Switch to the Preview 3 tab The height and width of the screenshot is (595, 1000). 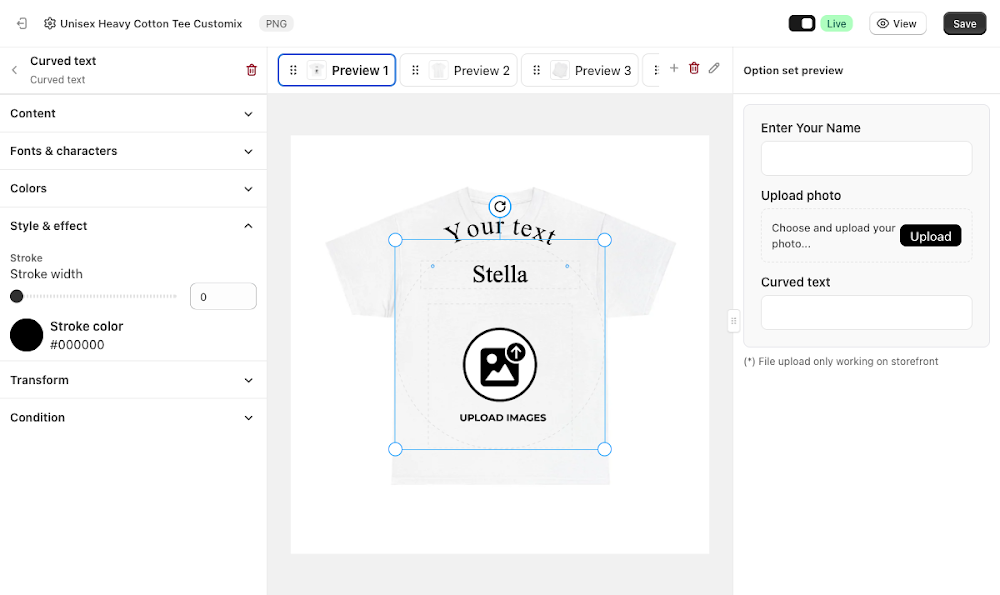580,70
